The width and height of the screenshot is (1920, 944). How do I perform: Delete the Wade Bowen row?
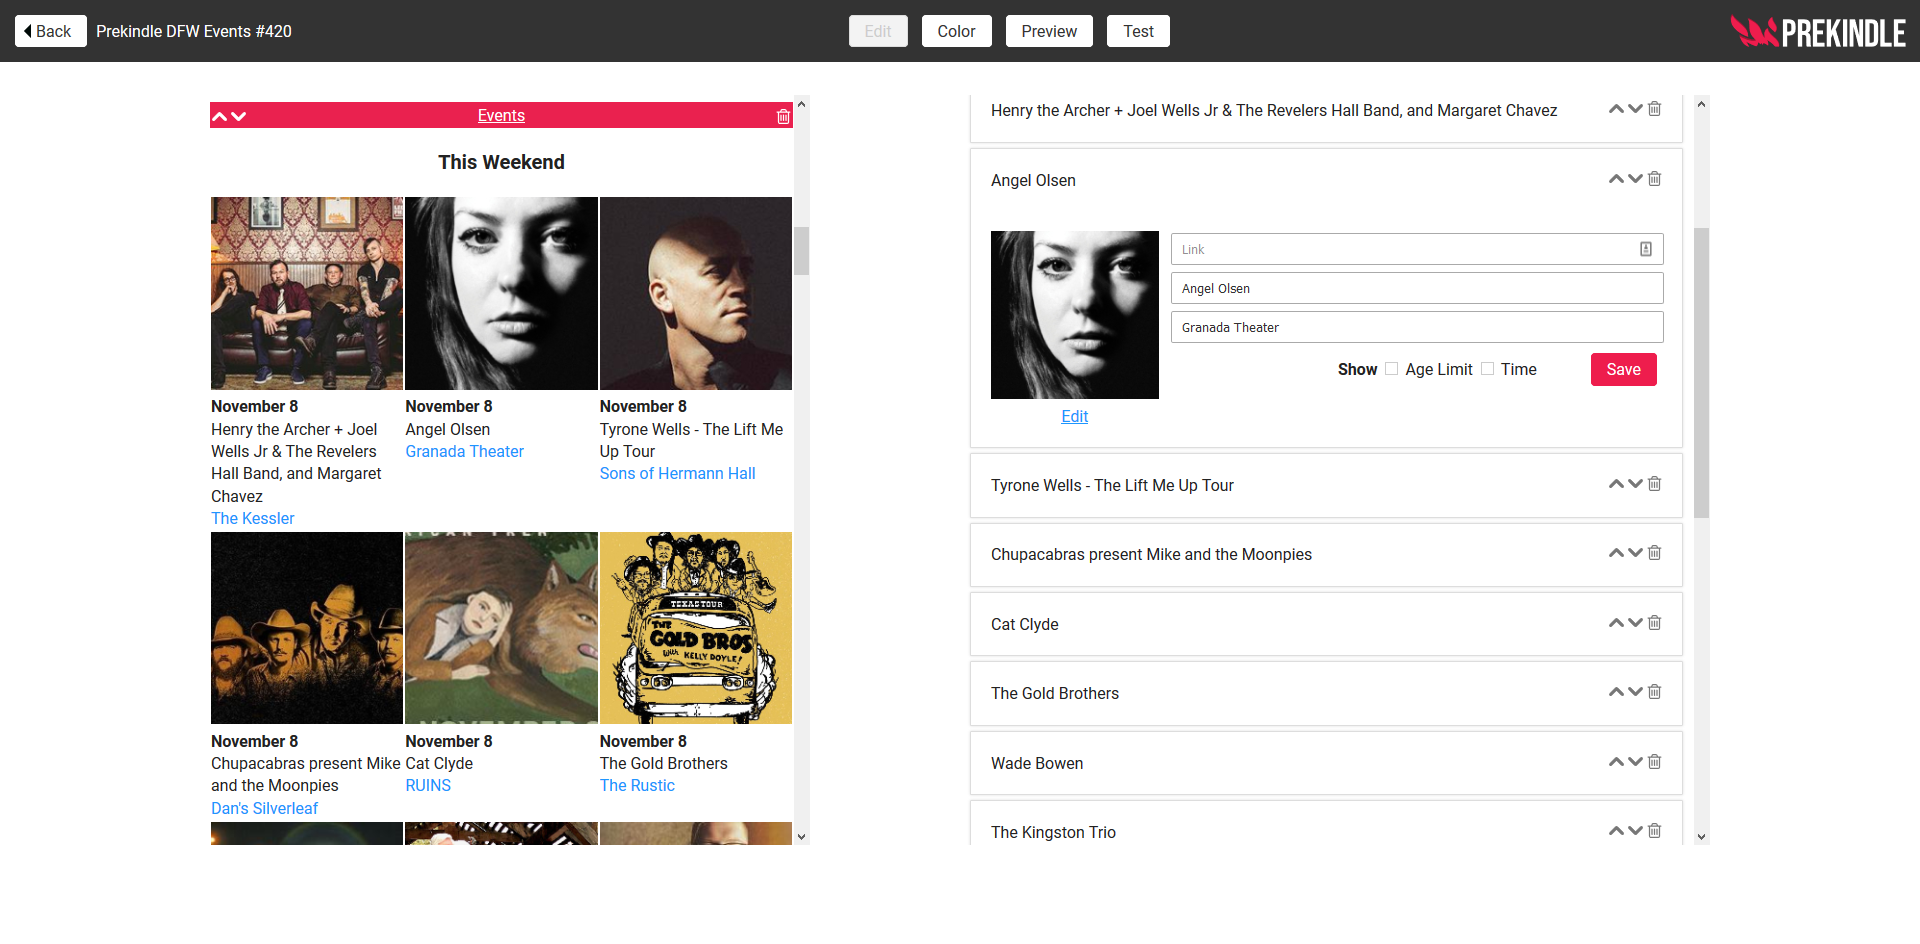(1654, 762)
